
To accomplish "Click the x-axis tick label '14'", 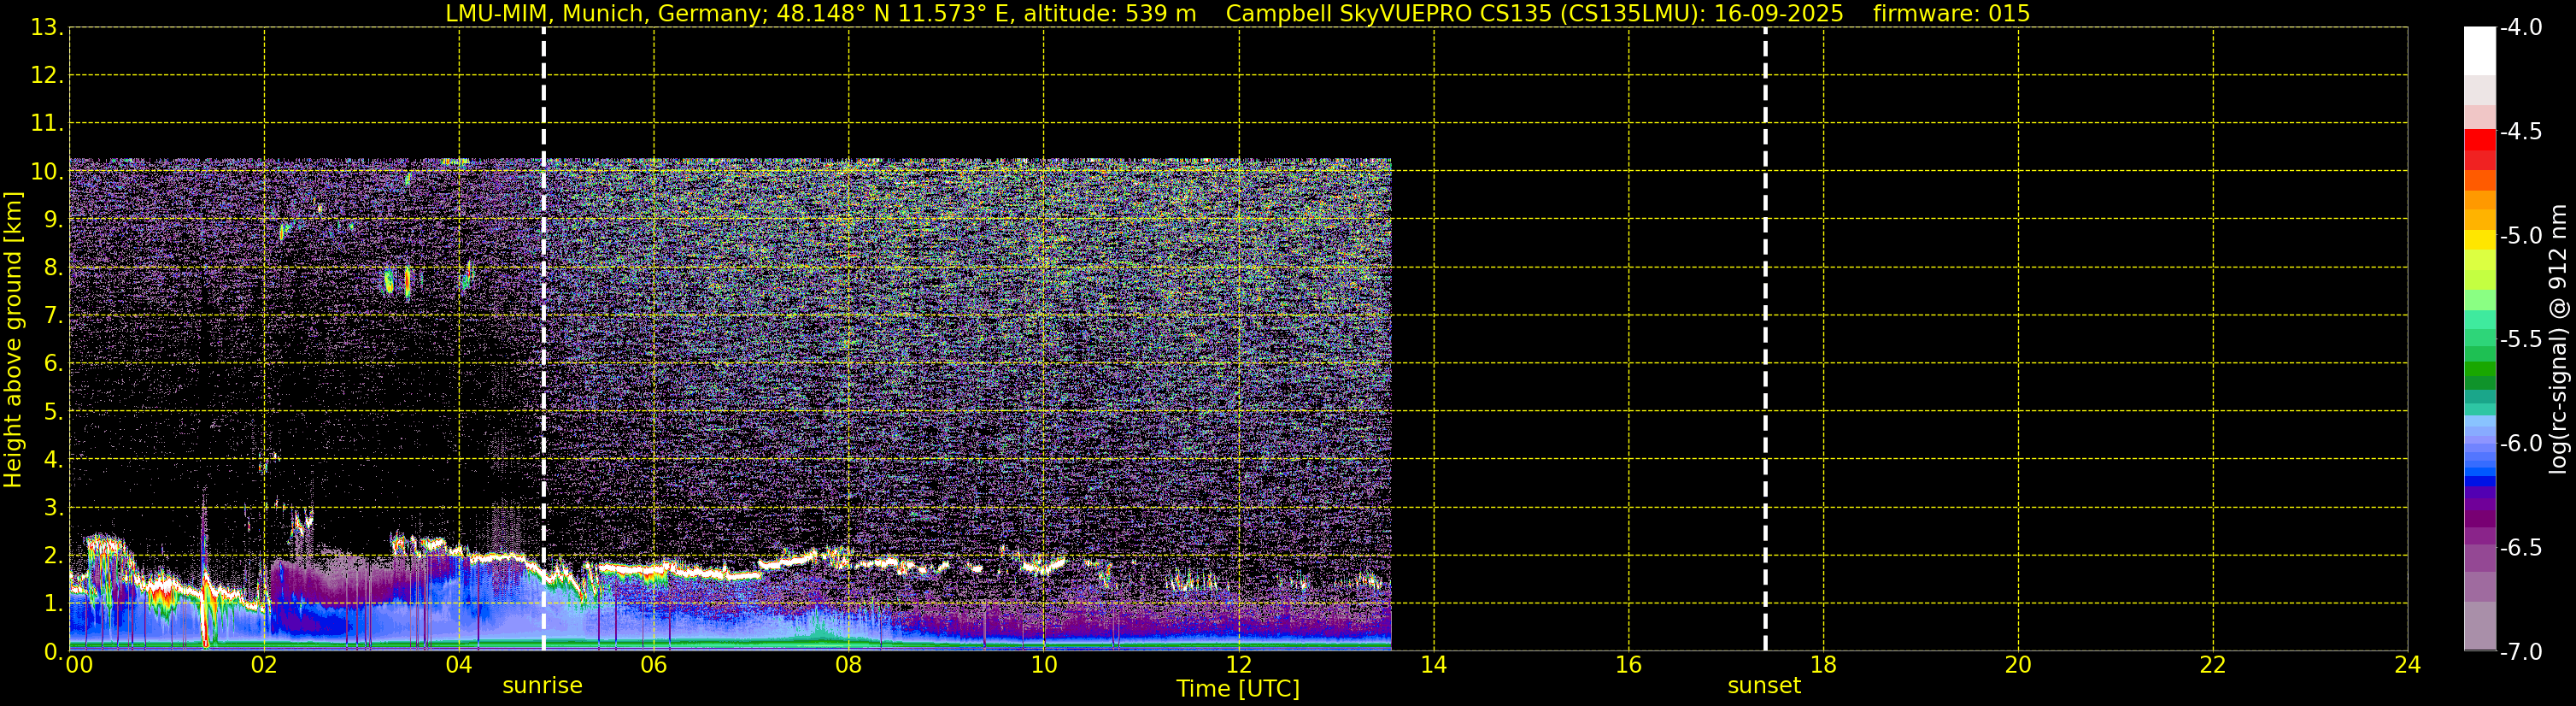I will point(1434,665).
